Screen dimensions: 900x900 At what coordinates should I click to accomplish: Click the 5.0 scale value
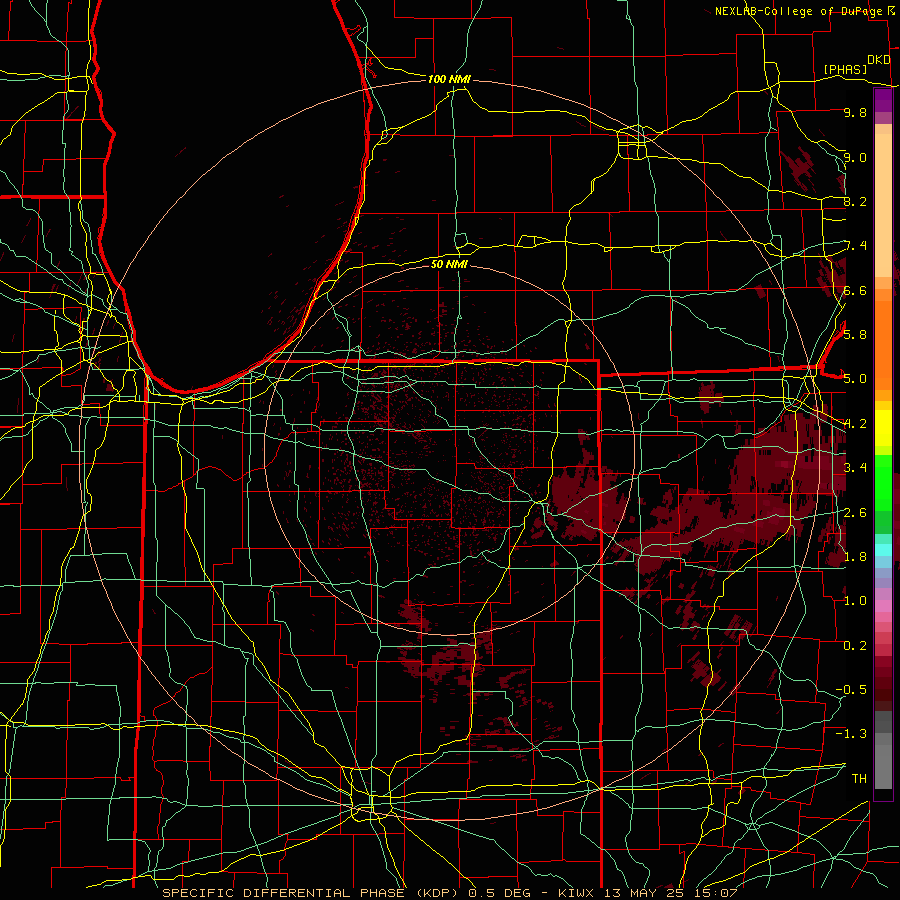tap(855, 379)
